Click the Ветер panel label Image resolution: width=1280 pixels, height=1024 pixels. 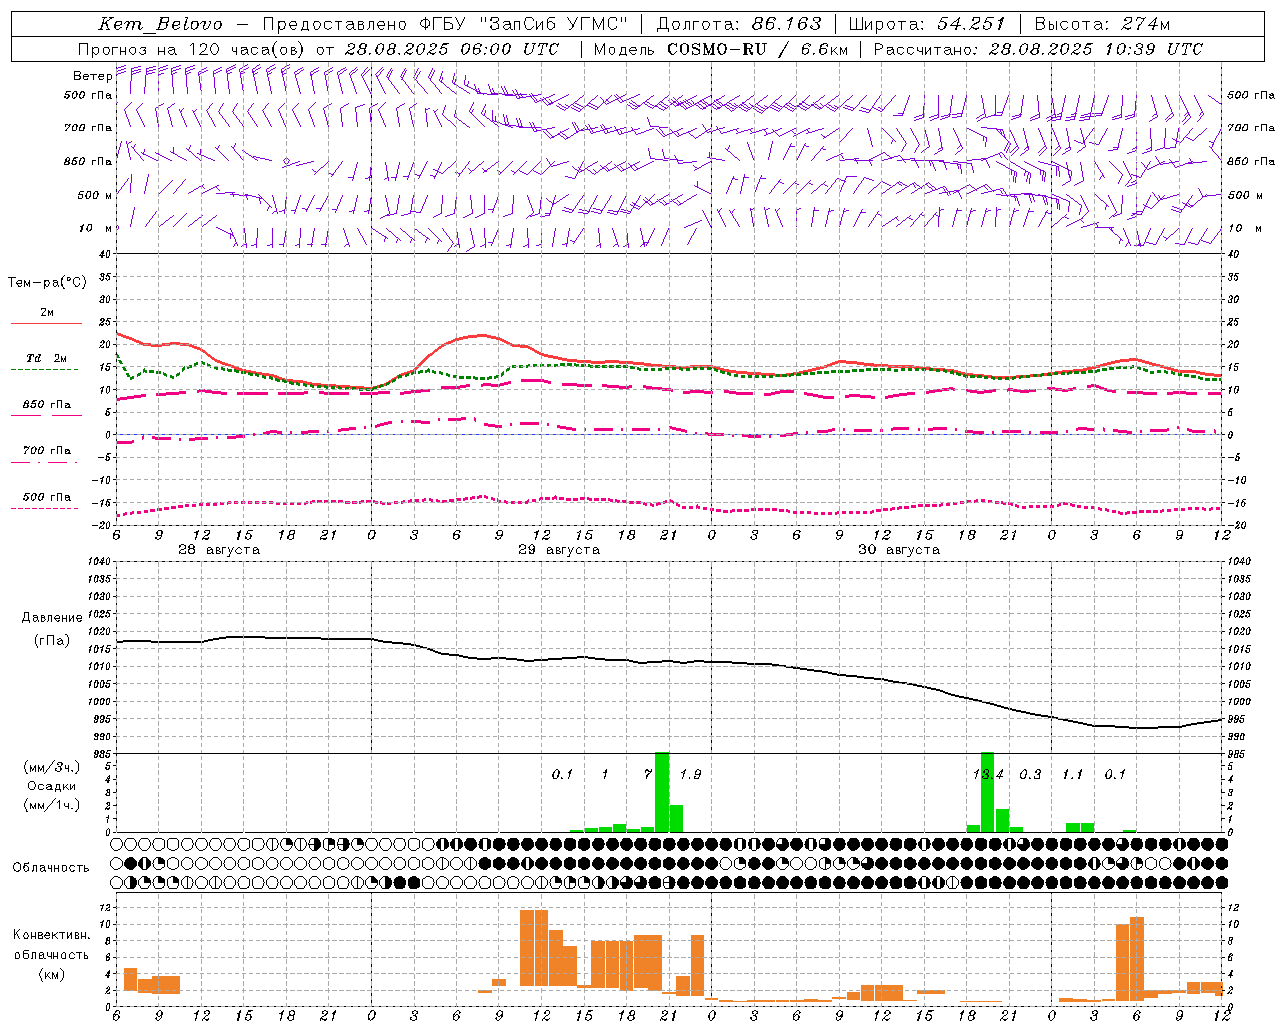coord(92,76)
